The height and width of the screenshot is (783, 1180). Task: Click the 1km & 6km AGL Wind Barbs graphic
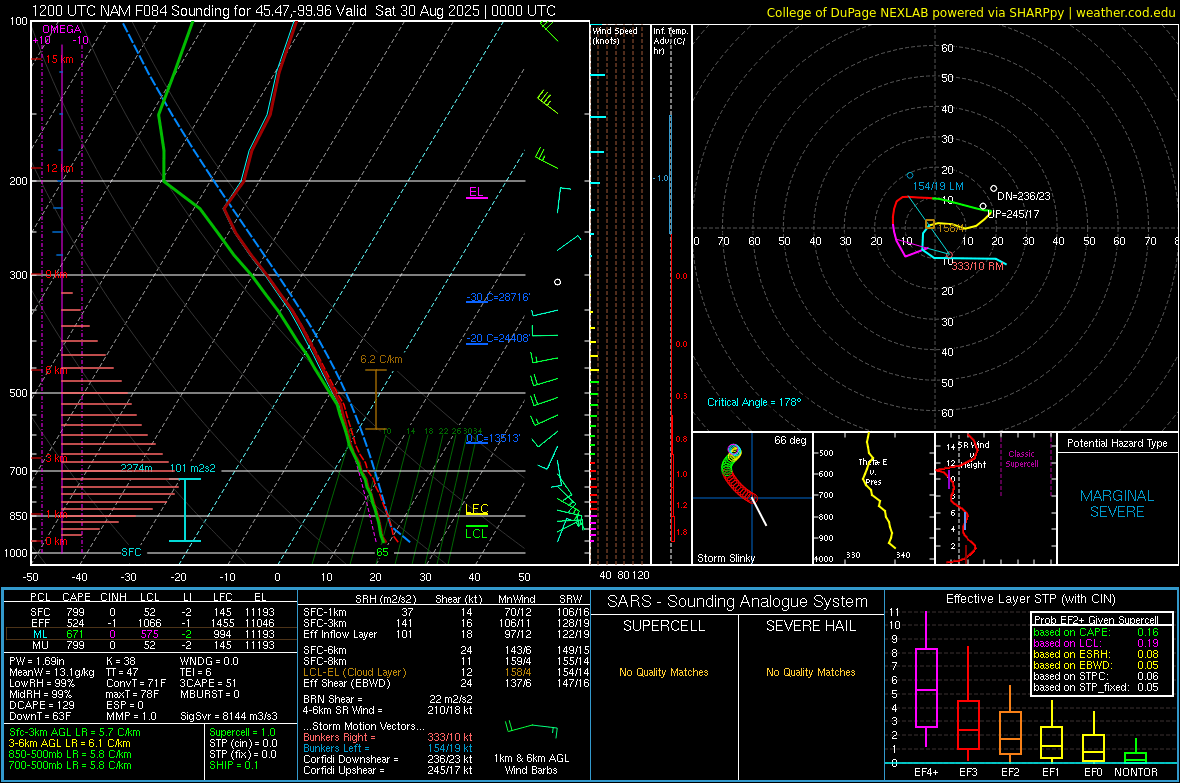point(531,728)
